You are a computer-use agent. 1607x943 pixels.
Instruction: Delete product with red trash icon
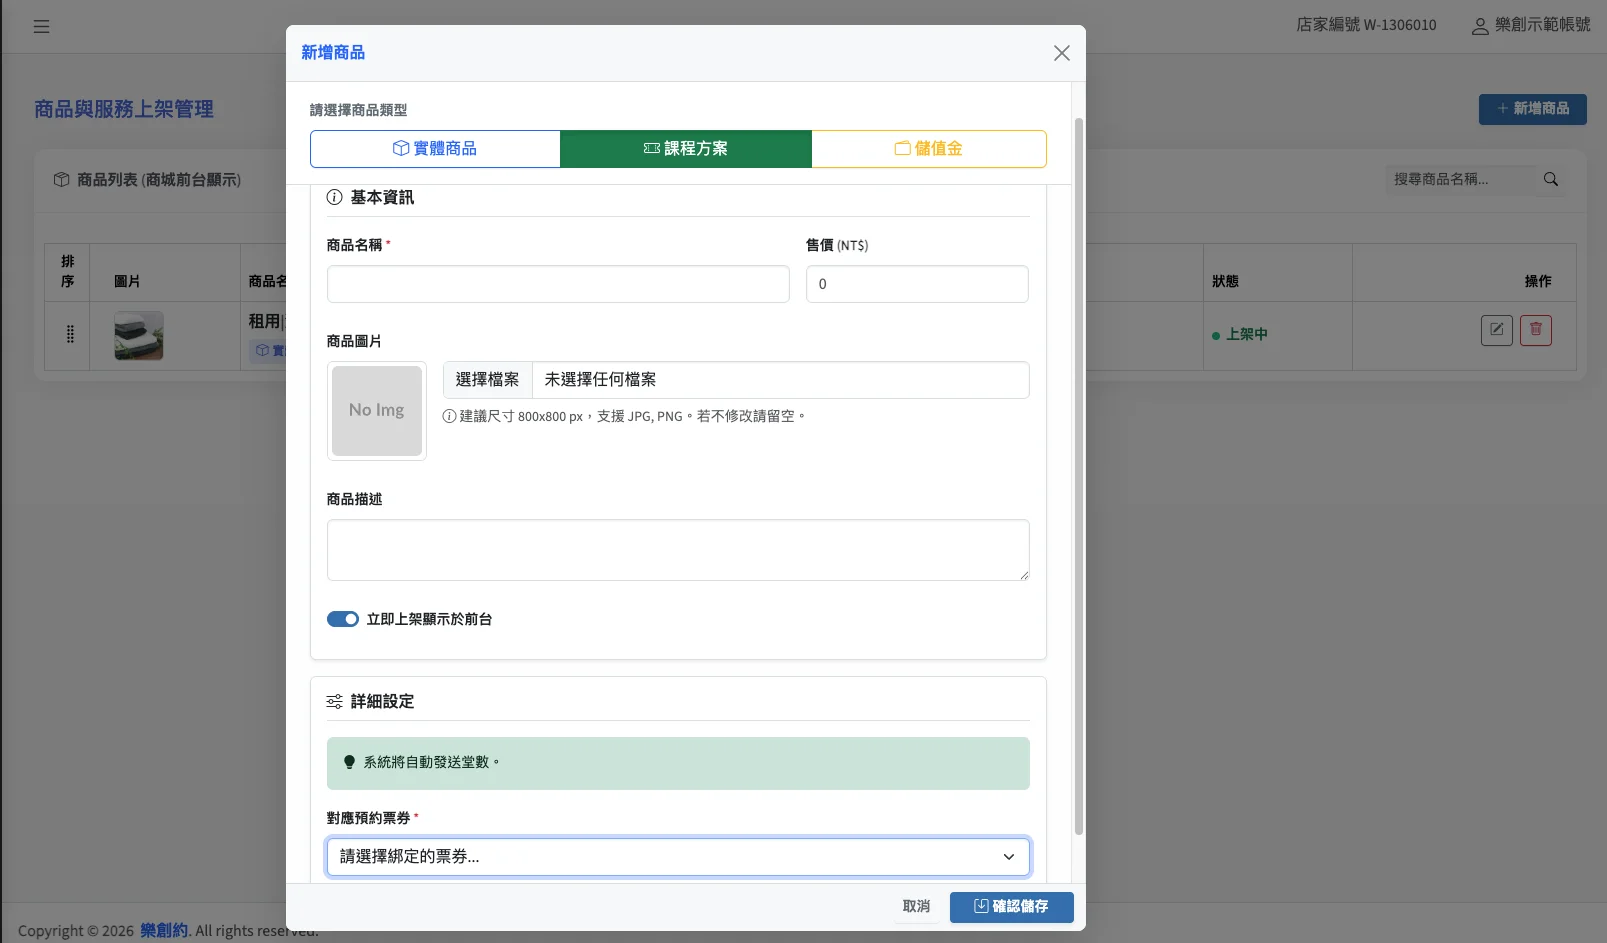point(1535,330)
